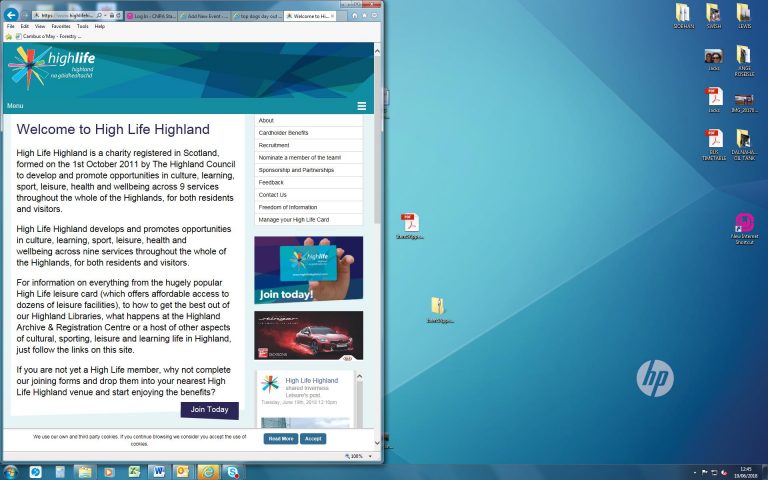Viewport: 768px width, 480px height.
Task: Open the Contact Us sidebar link
Action: click(309, 195)
